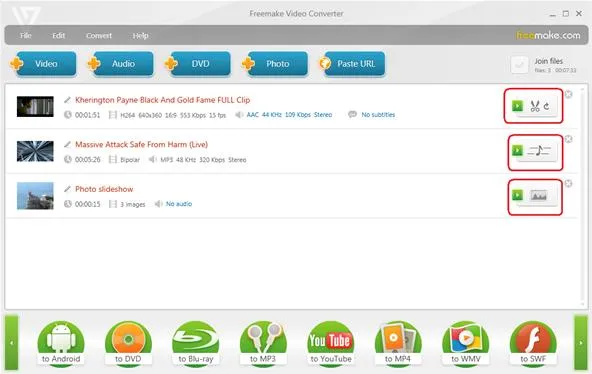Open audio editor icon for Massive Attack track
The image size is (592, 374).
539,151
